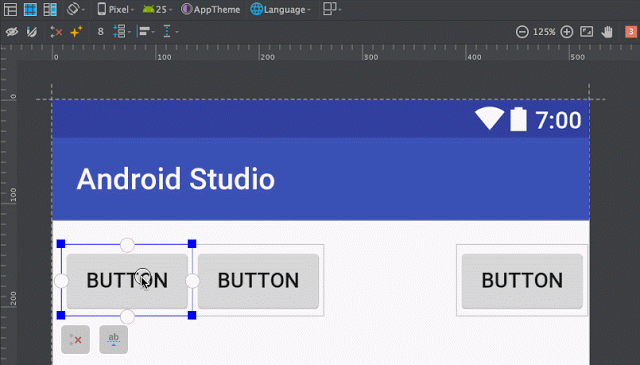The width and height of the screenshot is (640, 365).
Task: Open the orientation in editor dropdown
Action: pos(76,9)
